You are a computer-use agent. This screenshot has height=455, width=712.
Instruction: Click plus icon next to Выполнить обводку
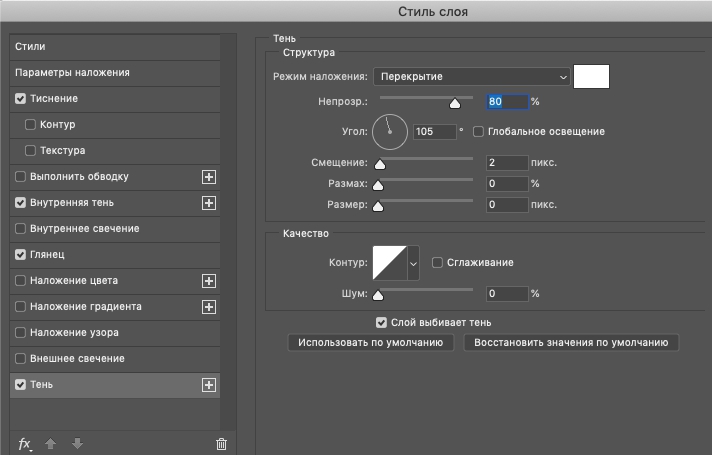(209, 177)
